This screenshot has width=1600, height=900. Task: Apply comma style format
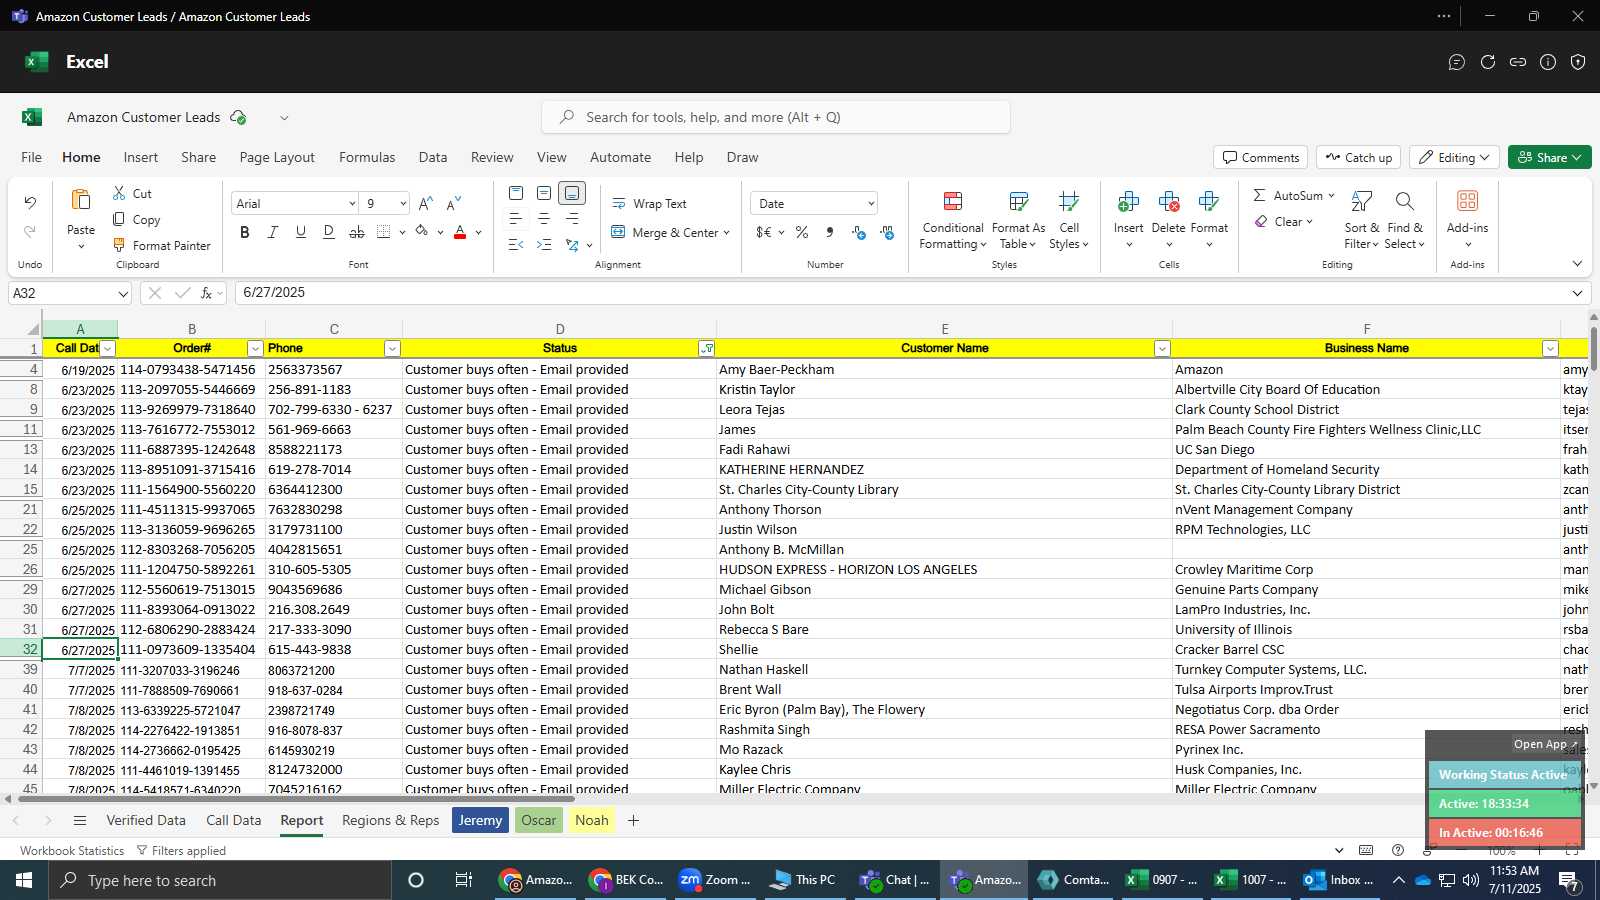830,232
